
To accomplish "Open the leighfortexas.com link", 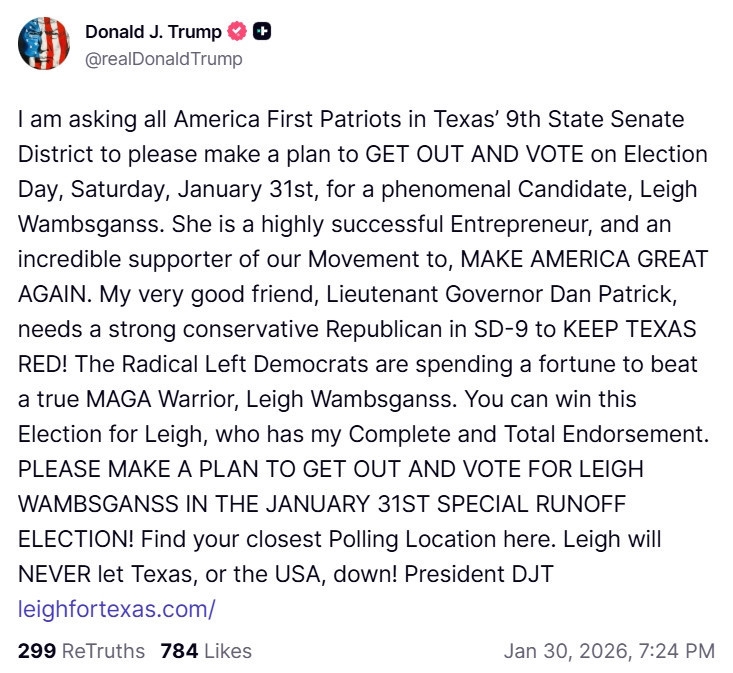I will [117, 607].
